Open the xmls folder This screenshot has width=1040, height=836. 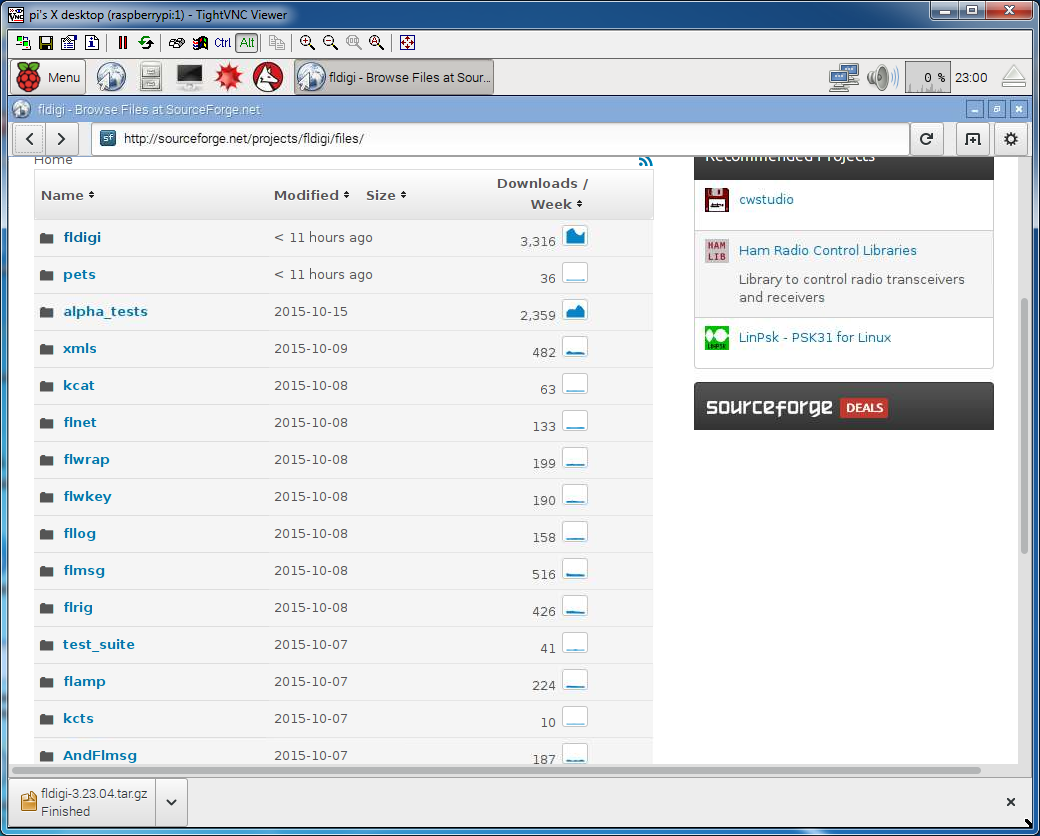[x=80, y=348]
